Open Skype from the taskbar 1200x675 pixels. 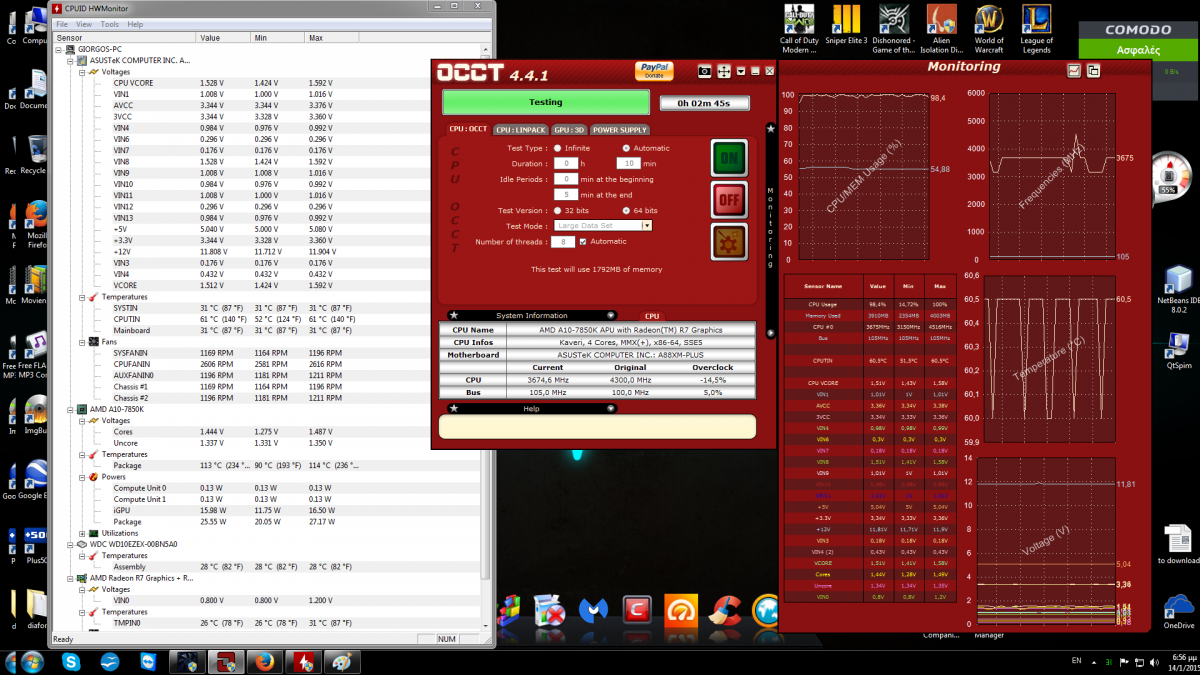[71, 661]
